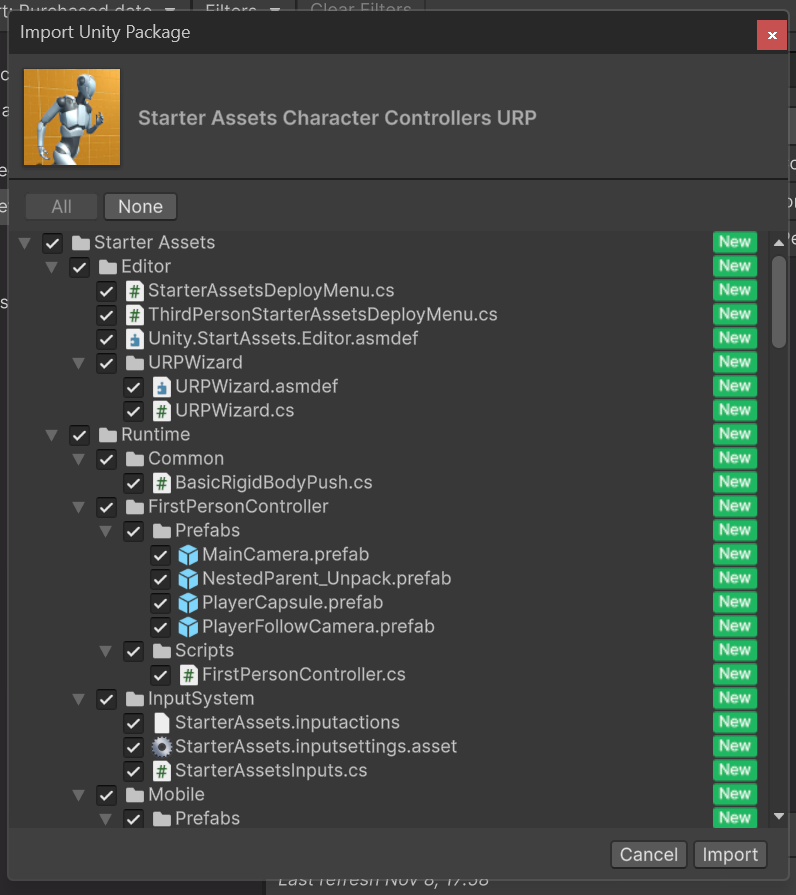Click the folder icon next to URPWizard
Viewport: 796px width, 895px height.
coord(134,363)
